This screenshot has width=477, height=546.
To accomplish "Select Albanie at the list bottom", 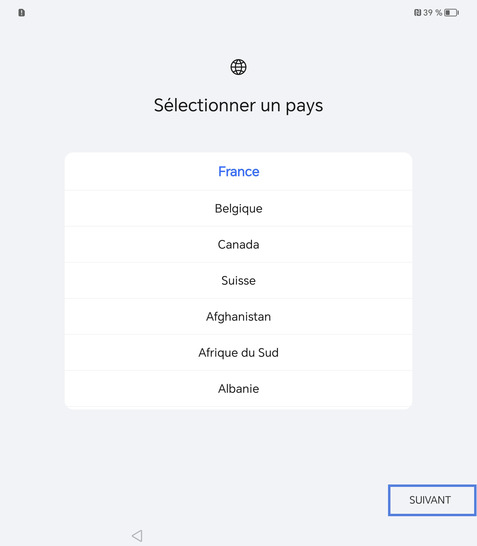I will tap(238, 389).
